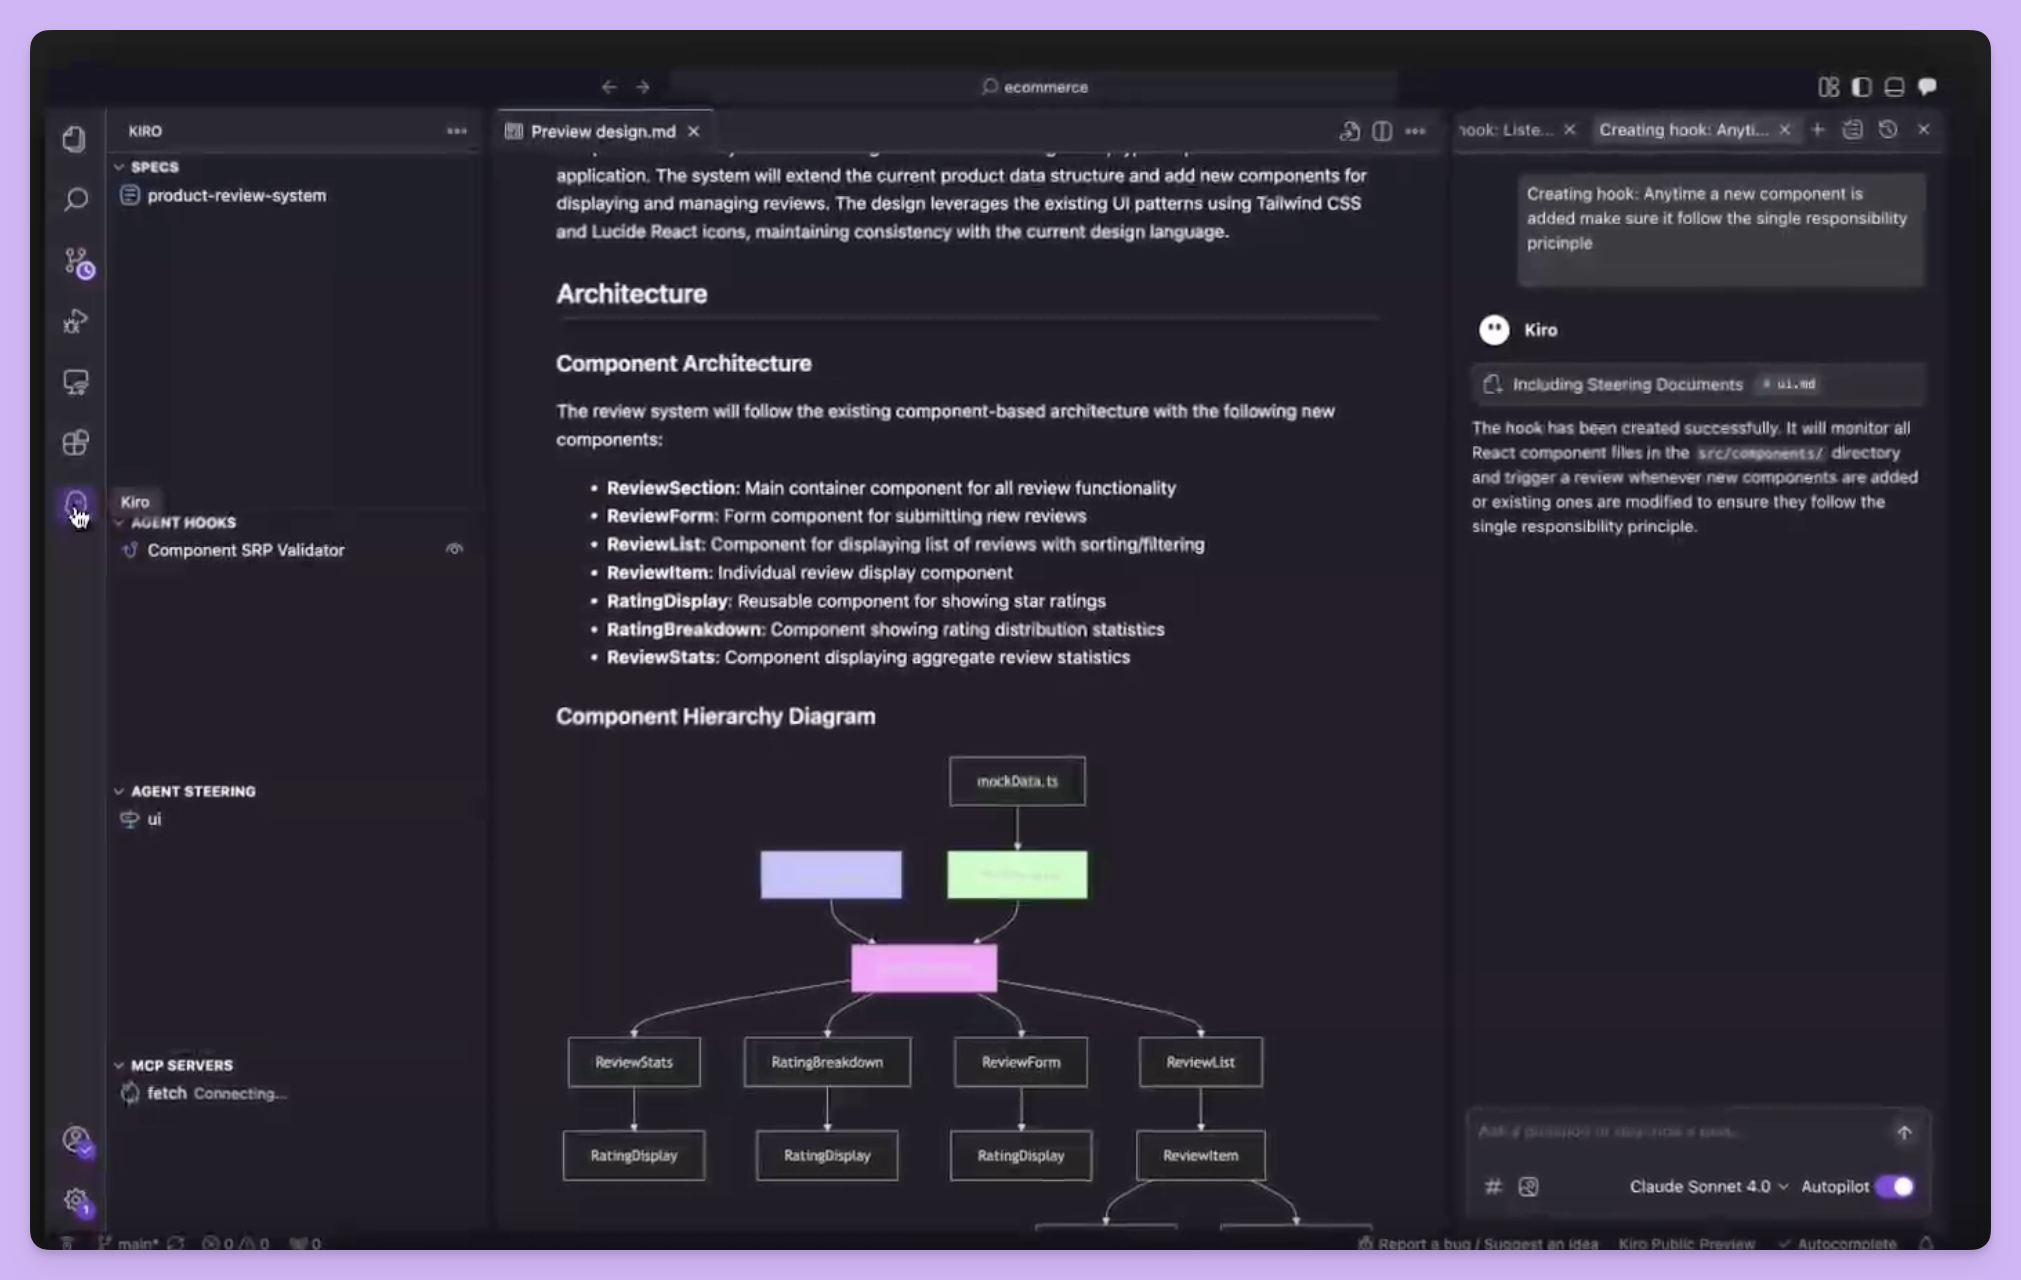Open the Extensions icon in activity bar
Viewport: 2021px width, 1280px height.
tap(75, 443)
